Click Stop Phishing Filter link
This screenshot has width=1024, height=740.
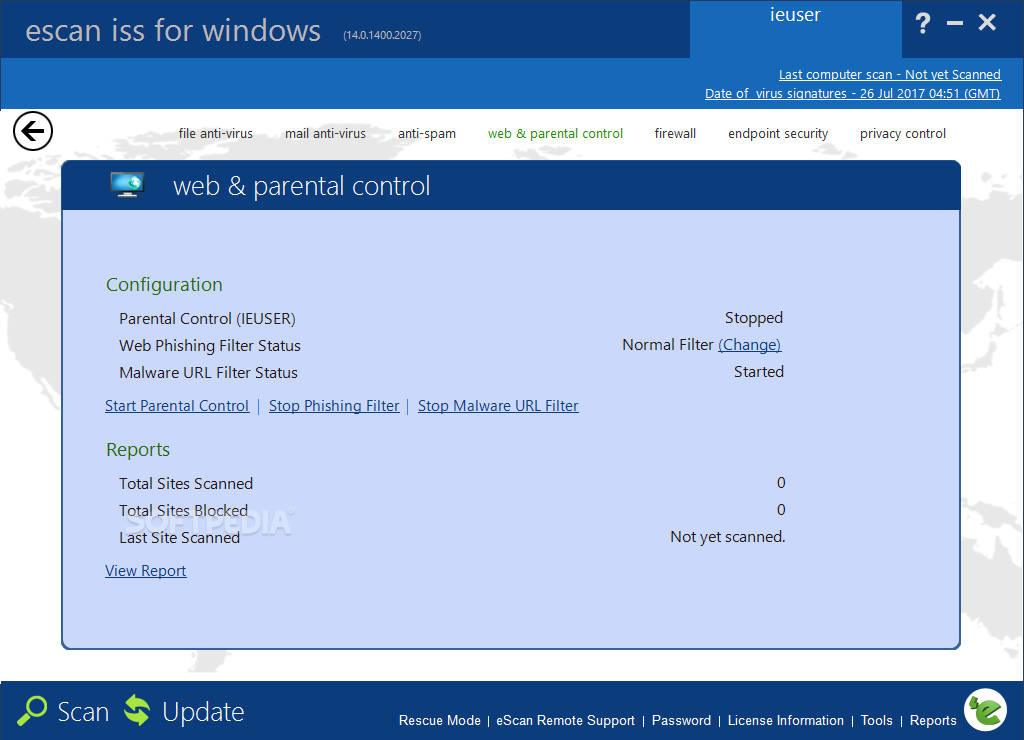tap(334, 406)
